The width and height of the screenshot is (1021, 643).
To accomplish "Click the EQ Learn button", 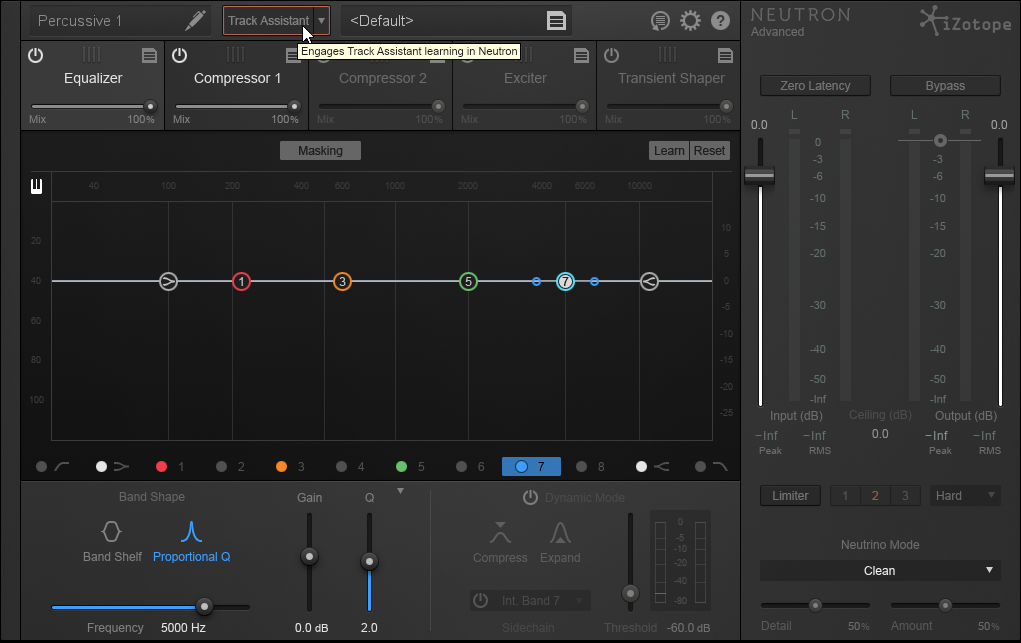I will click(669, 150).
